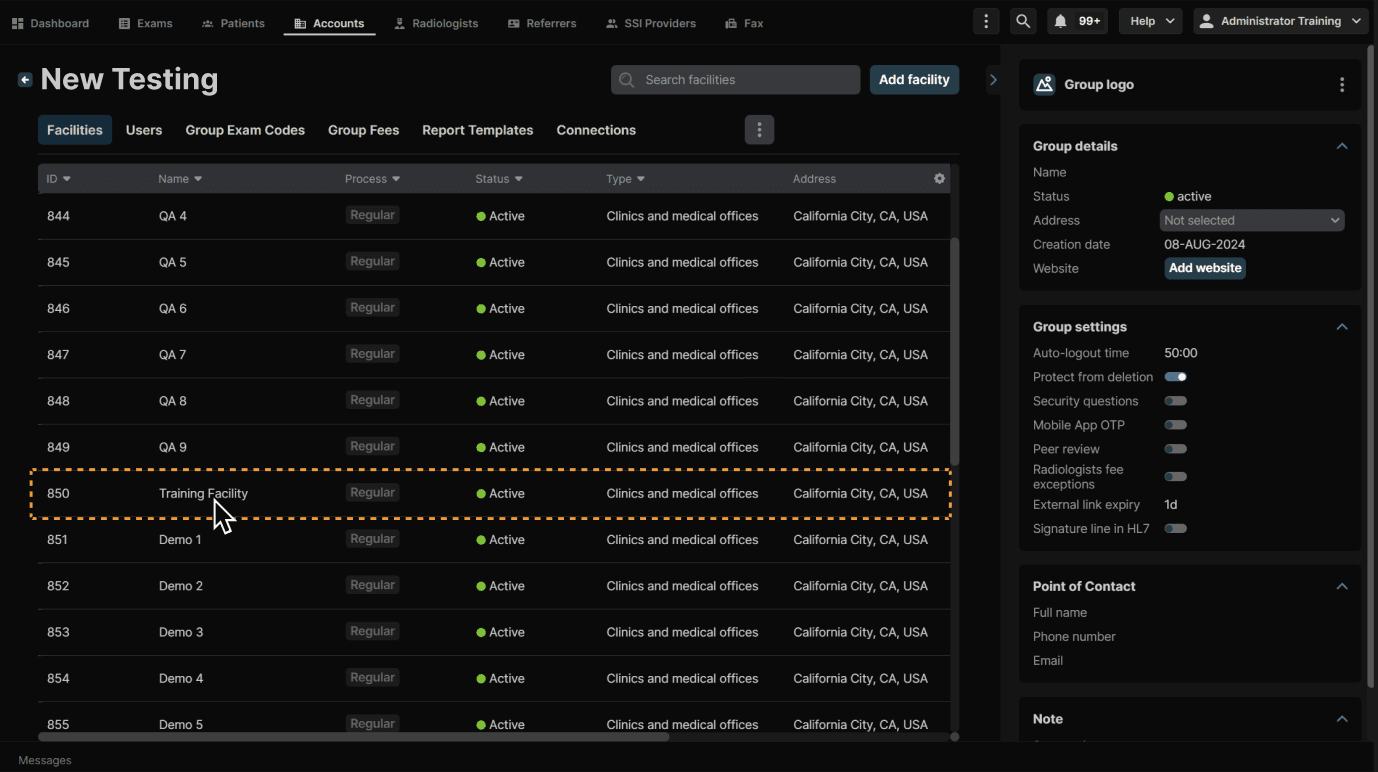The image size is (1378, 772).
Task: Click the Regular badge in QA 7 row
Action: 372,354
